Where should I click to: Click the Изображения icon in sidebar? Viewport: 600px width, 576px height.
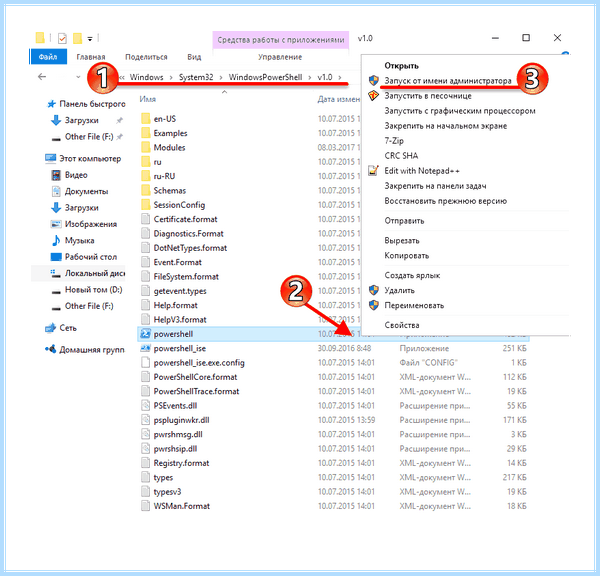click(56, 224)
